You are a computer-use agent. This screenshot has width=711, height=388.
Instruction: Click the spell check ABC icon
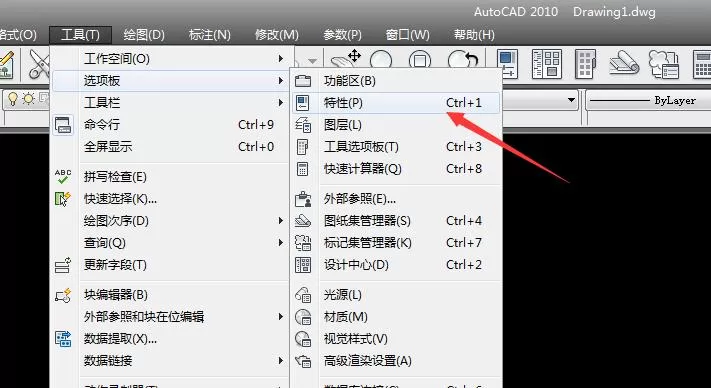pos(63,177)
